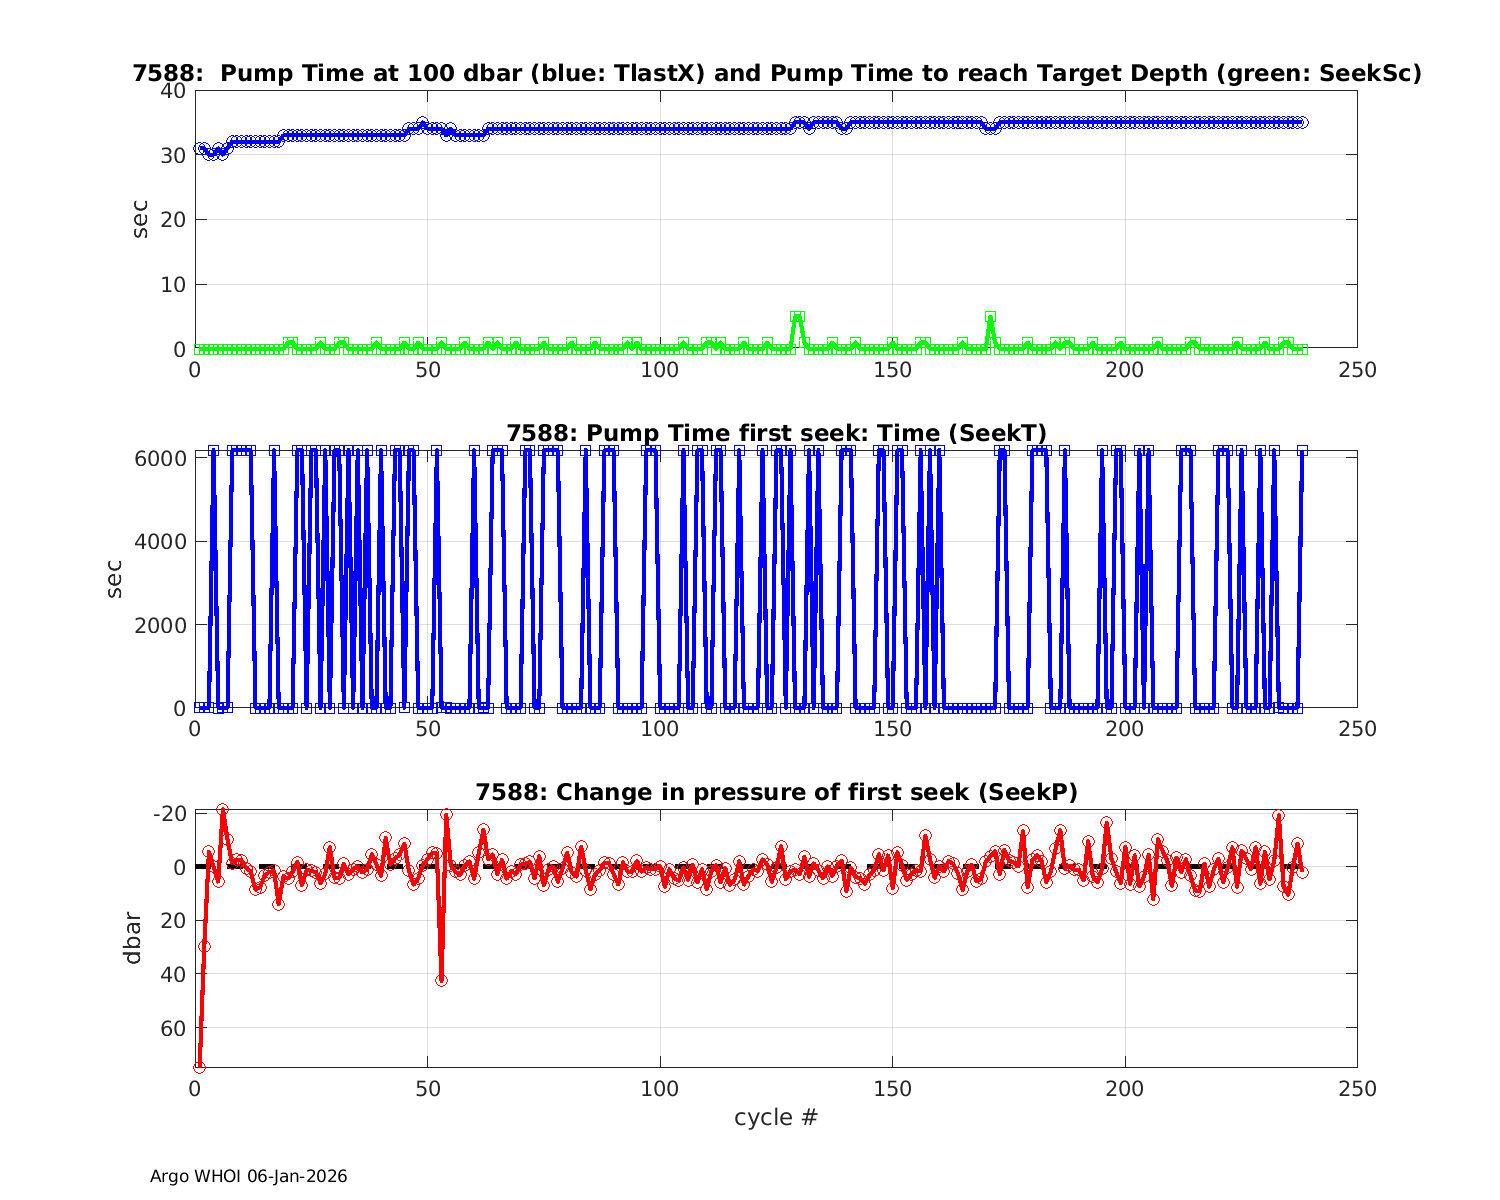Image resolution: width=1500 pixels, height=1200 pixels.
Task: Click the '-20' y-axis tick label on bottom plot
Action: coord(169,813)
